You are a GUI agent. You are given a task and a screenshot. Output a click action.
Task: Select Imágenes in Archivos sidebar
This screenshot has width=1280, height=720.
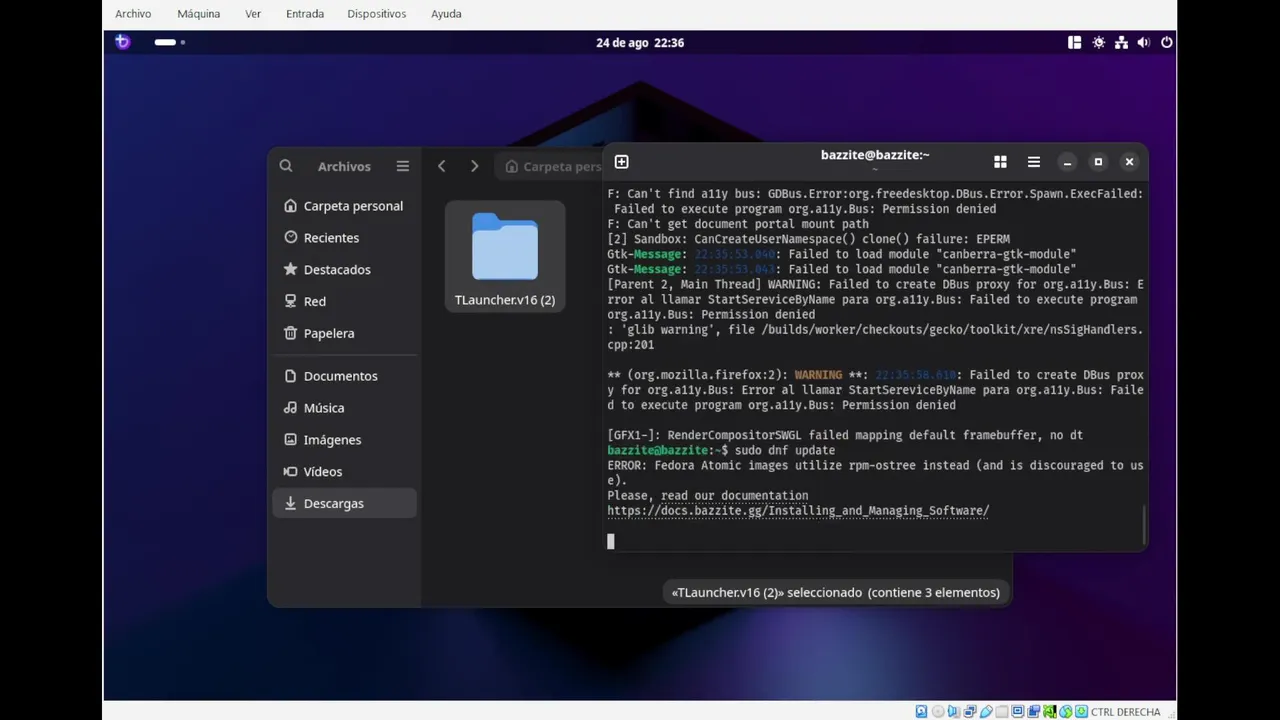point(344,440)
